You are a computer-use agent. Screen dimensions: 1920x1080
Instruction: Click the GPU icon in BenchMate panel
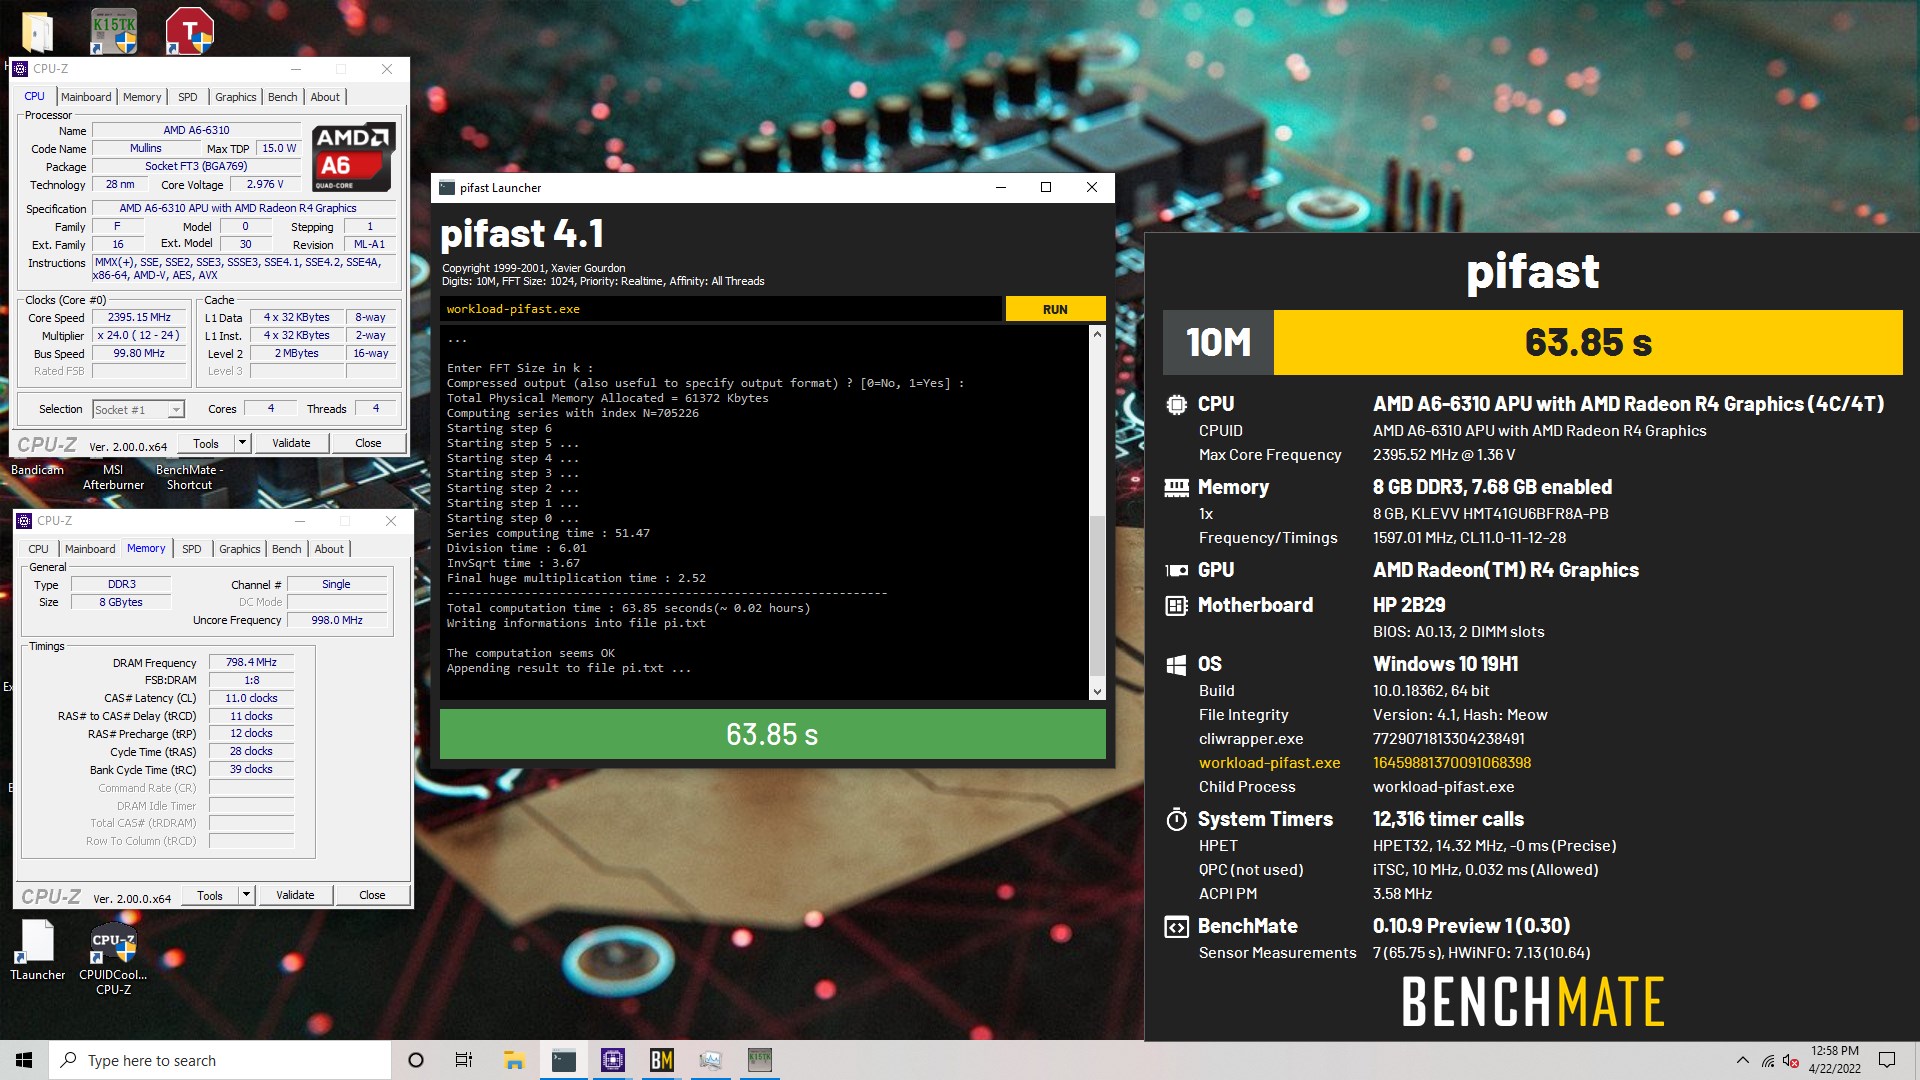coord(1176,571)
